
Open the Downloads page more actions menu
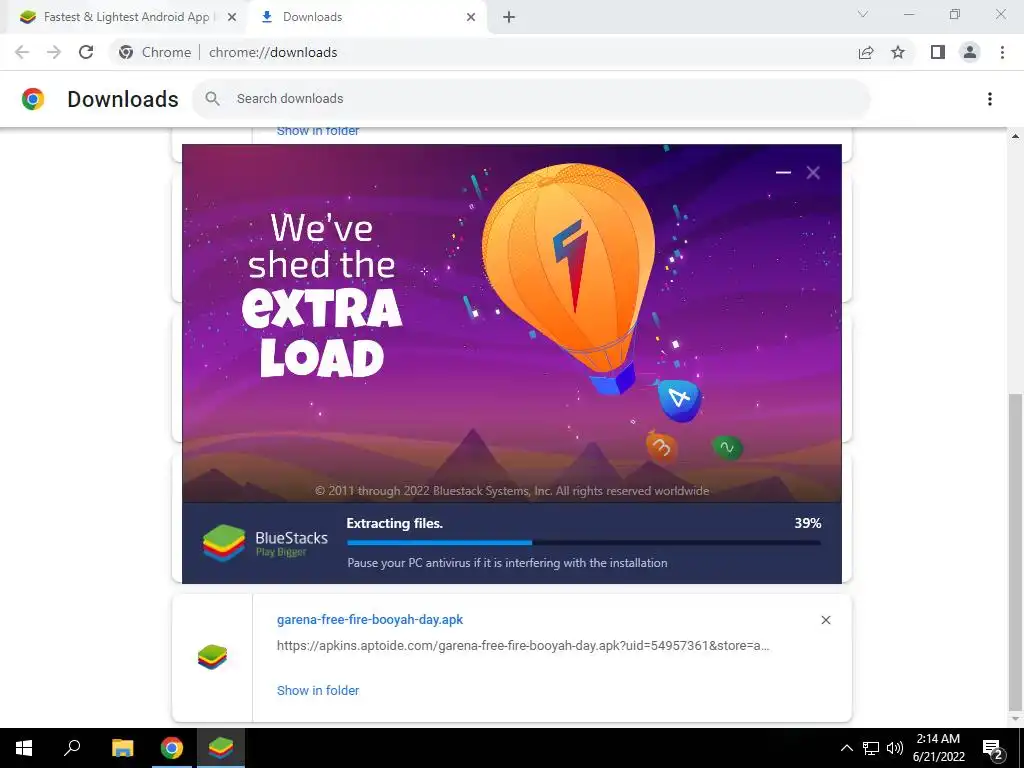coord(990,99)
